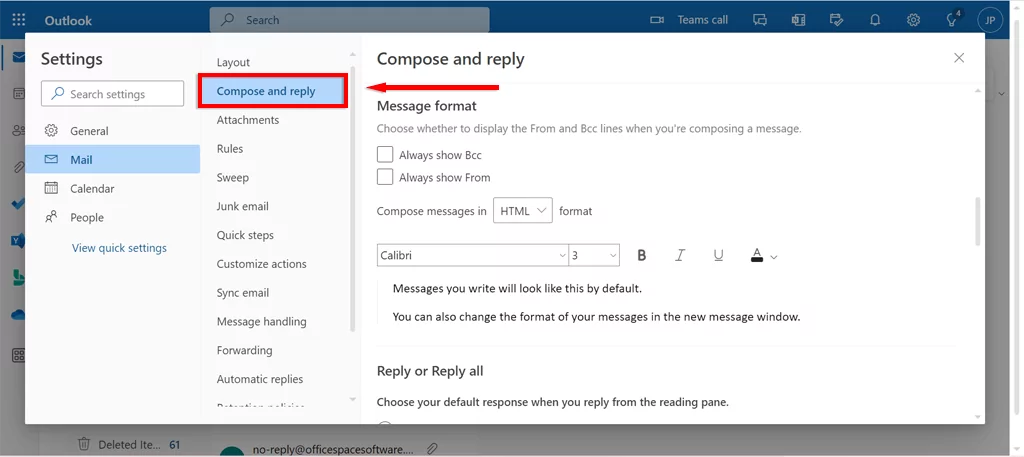Enable Always show From checkbox
The width and height of the screenshot is (1024, 457).
point(385,177)
